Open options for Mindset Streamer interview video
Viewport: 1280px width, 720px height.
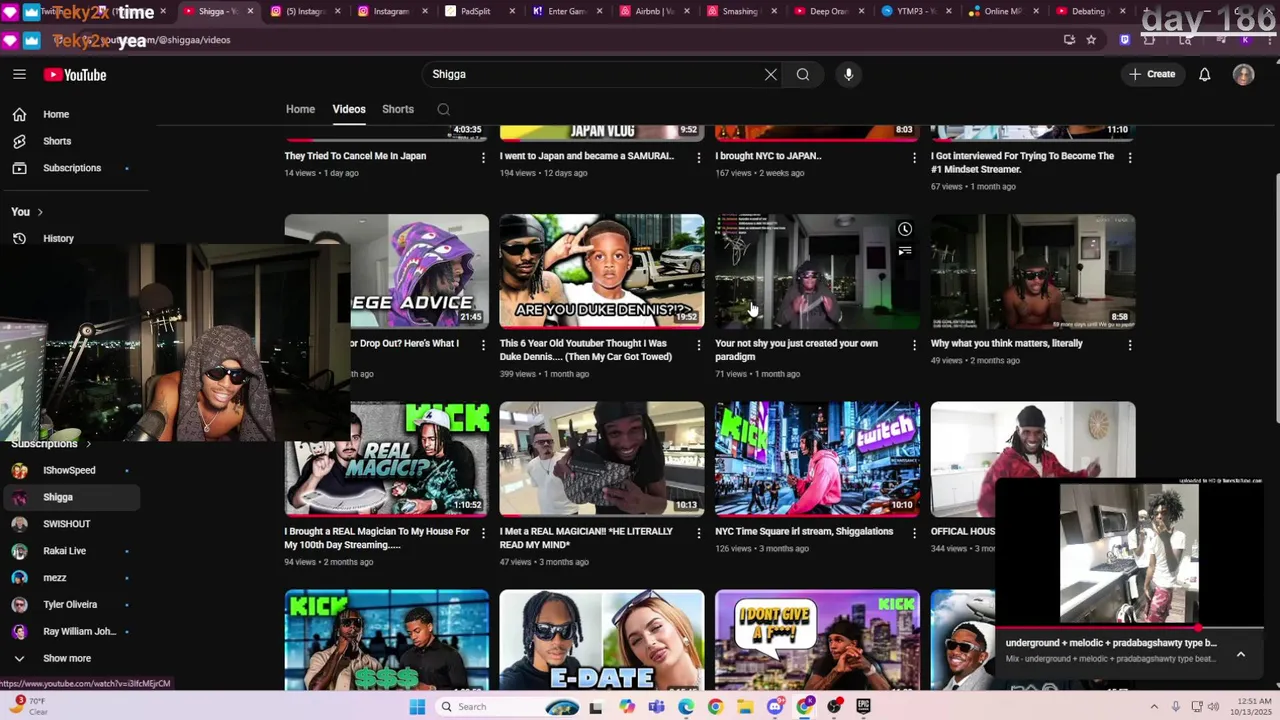[x=1130, y=158]
